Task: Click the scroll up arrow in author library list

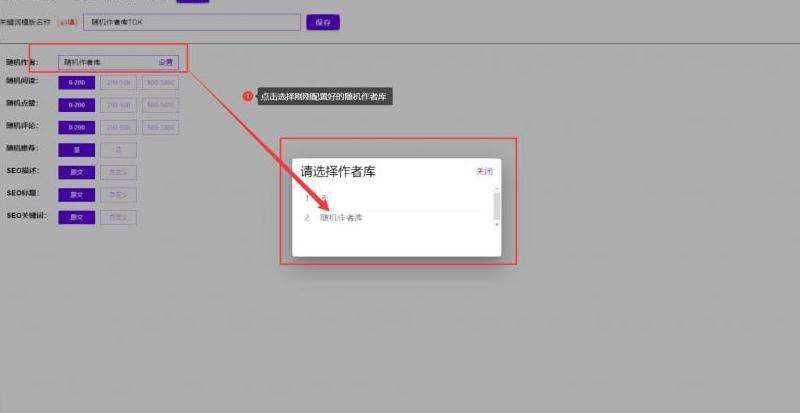Action: tap(496, 188)
